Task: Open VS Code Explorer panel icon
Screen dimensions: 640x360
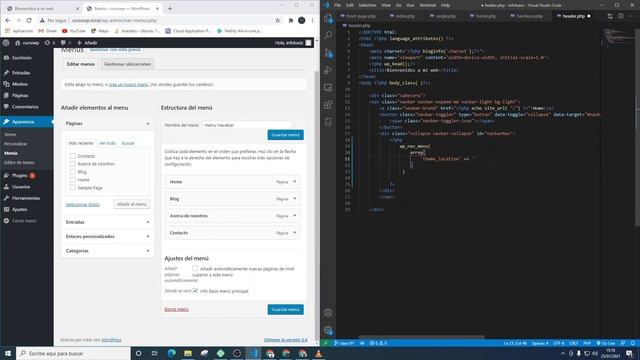Action: (328, 19)
